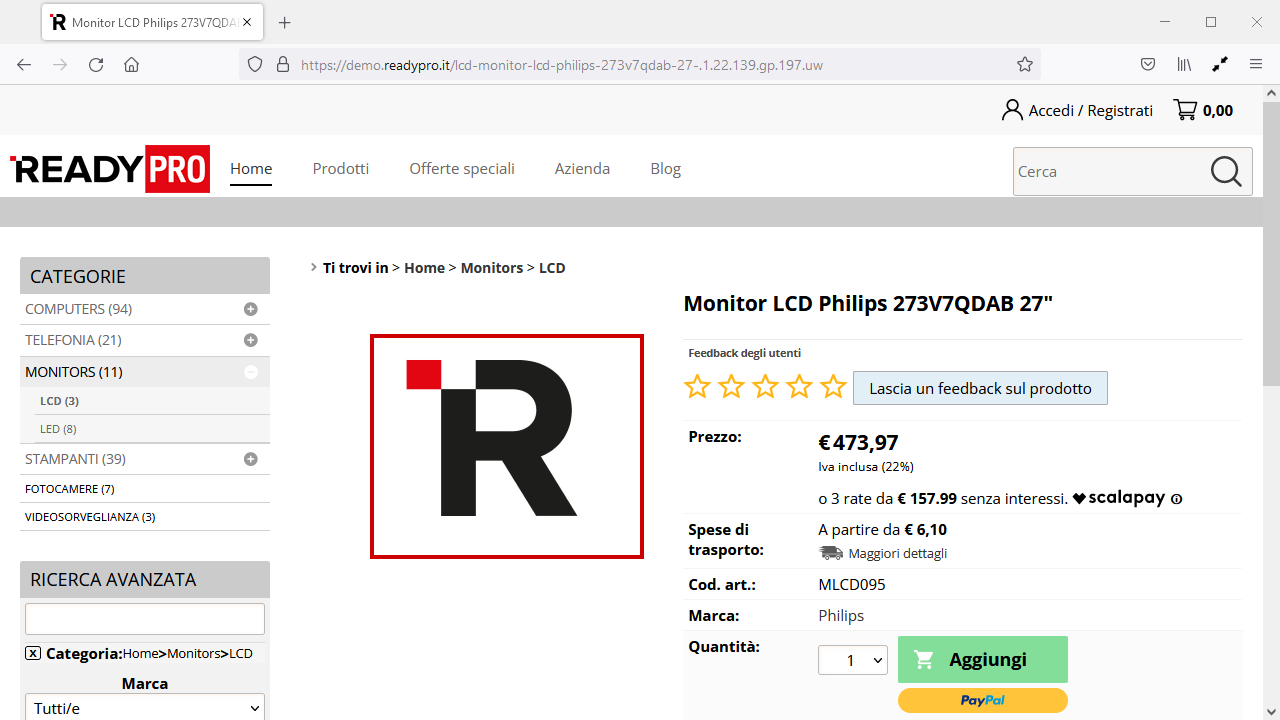Remove the category filter X icon
This screenshot has width=1280, height=720.
click(33, 653)
